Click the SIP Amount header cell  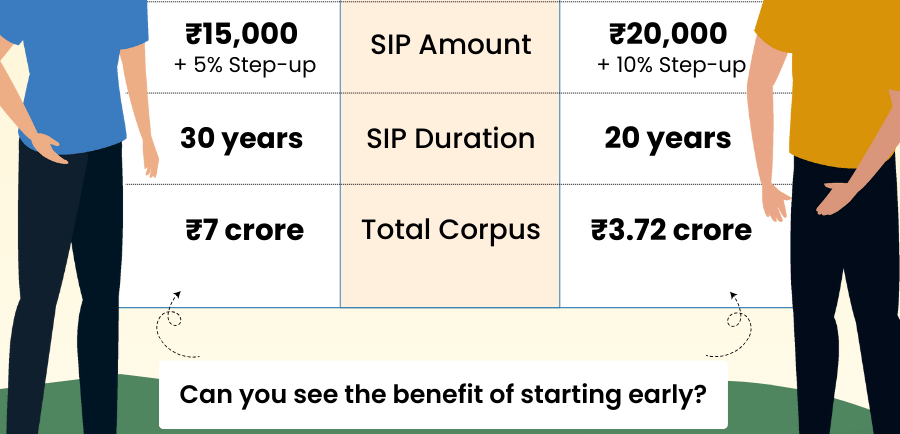click(451, 46)
